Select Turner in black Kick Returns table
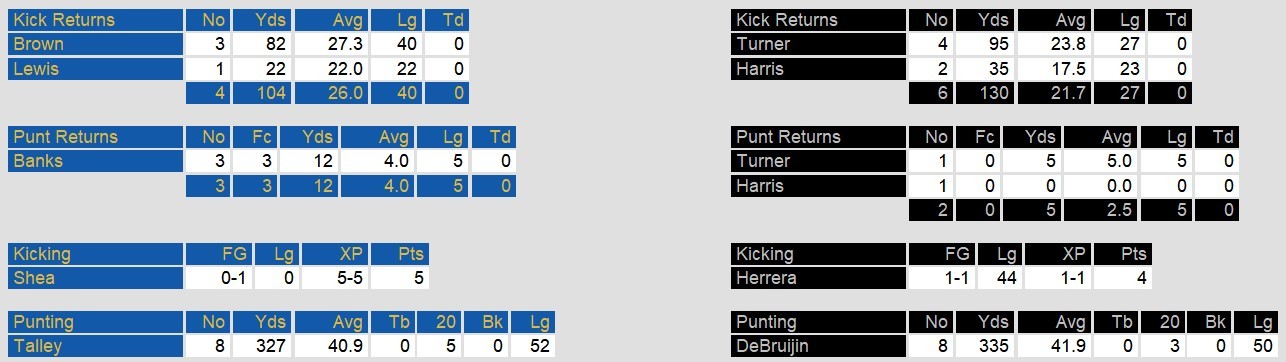 click(x=817, y=44)
